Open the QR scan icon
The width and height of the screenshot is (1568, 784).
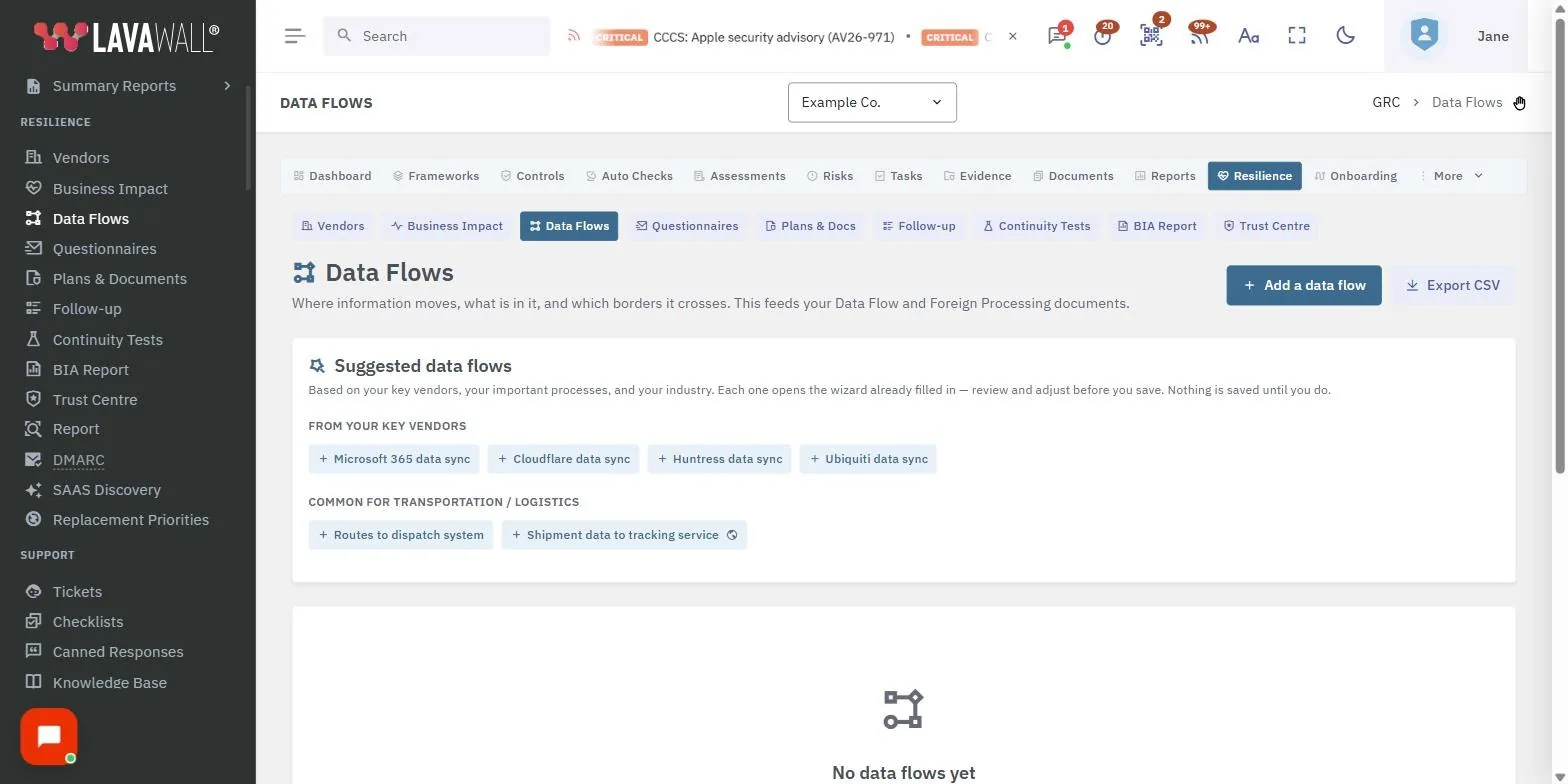[x=1151, y=36]
